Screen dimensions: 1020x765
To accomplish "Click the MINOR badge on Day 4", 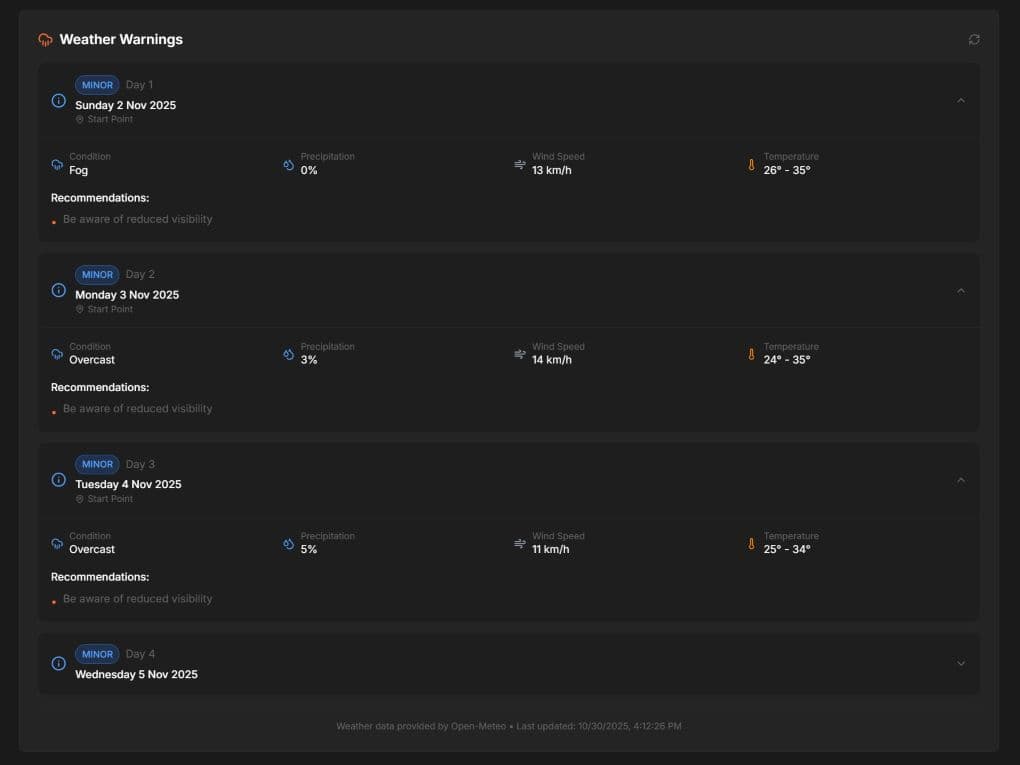I will (97, 654).
